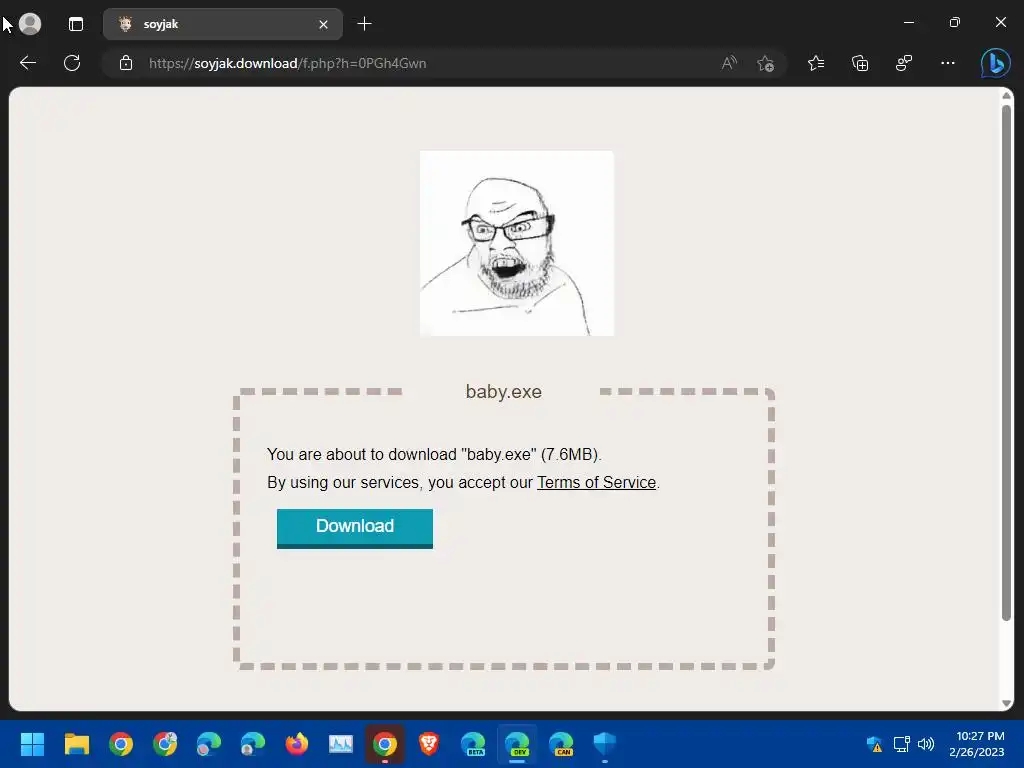Open the browser profile sharing icon
The width and height of the screenshot is (1024, 768).
pyautogui.click(x=904, y=63)
